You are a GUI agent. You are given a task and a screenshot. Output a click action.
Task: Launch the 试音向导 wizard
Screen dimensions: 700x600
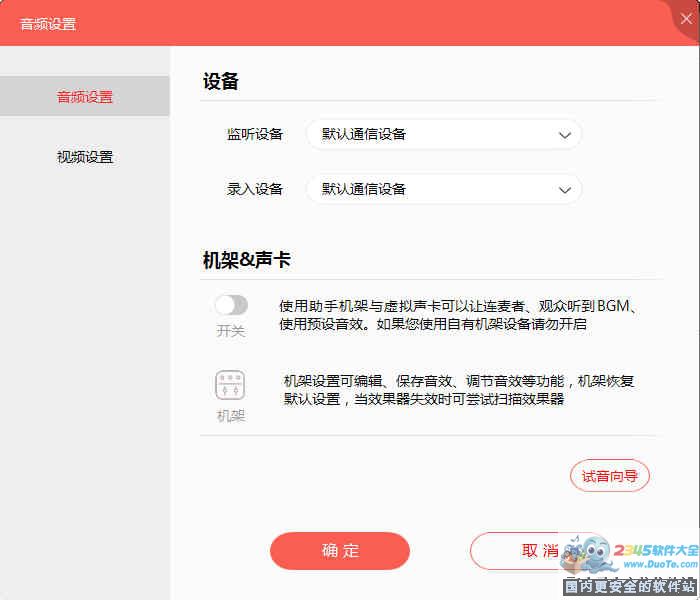pyautogui.click(x=610, y=476)
